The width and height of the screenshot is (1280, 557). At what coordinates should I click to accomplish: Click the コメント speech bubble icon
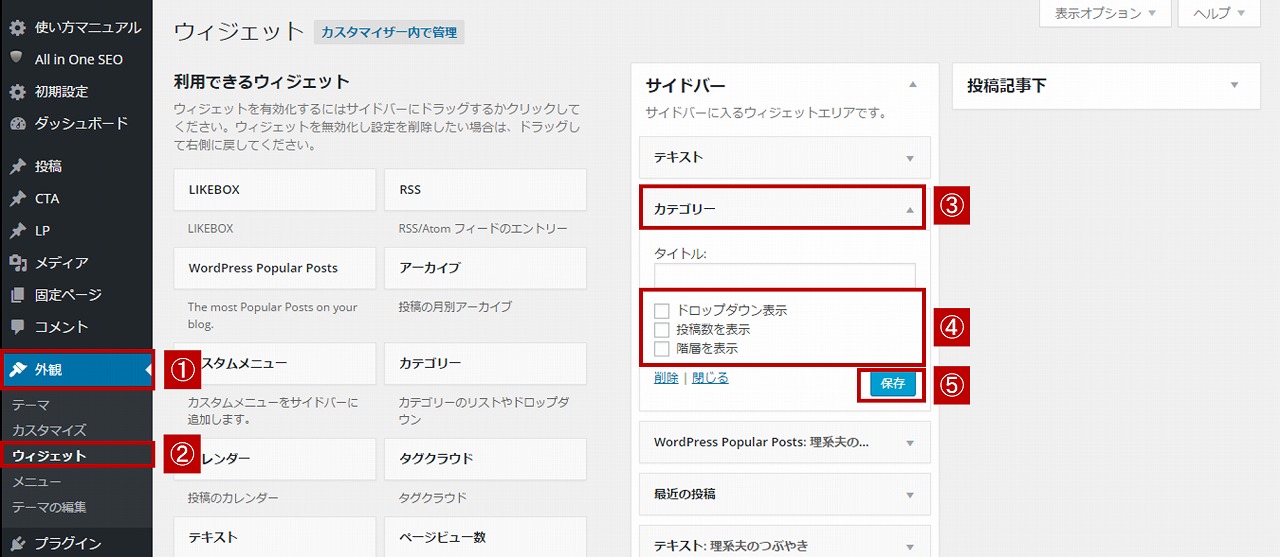click(x=17, y=327)
